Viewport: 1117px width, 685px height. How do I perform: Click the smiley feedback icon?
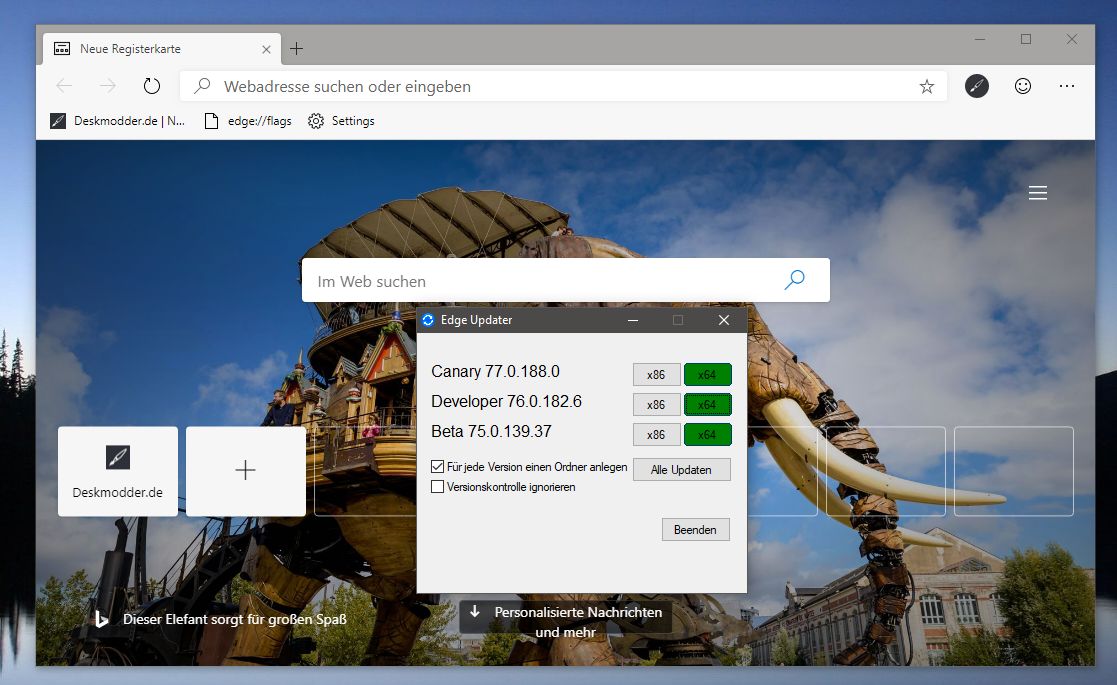click(x=1023, y=86)
